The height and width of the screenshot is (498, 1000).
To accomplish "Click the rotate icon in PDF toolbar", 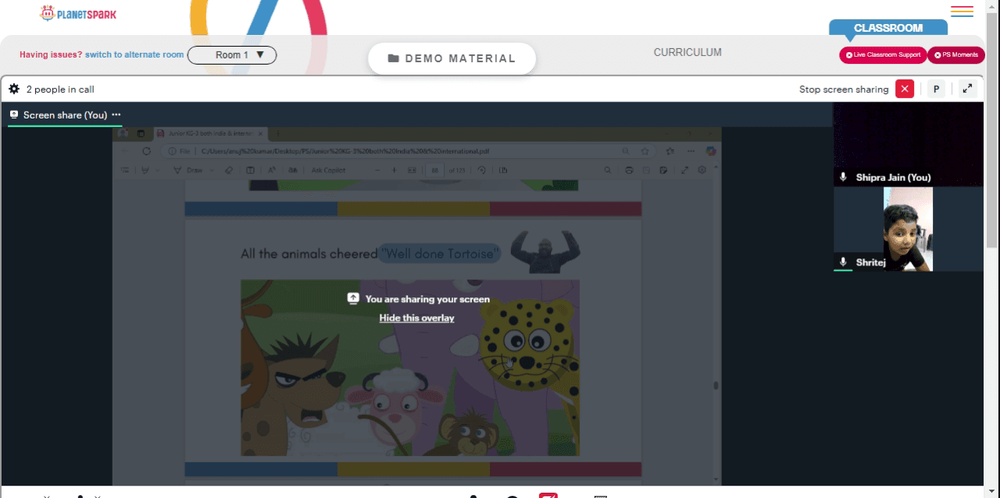I will point(482,170).
